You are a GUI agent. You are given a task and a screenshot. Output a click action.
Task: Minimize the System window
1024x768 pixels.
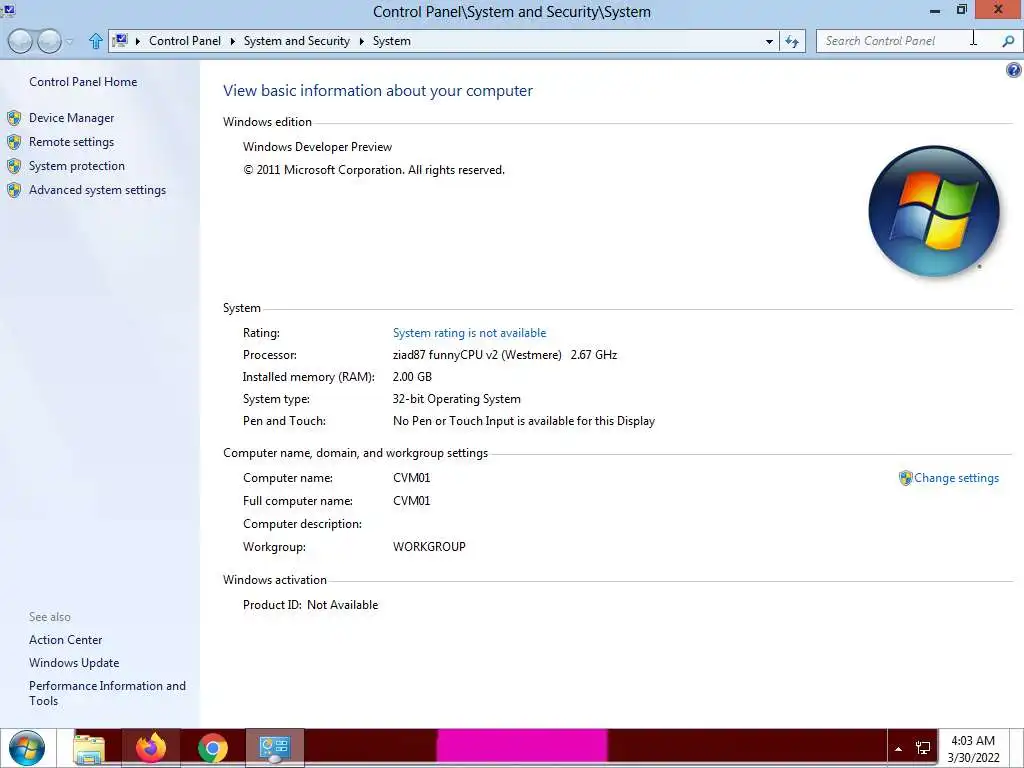tap(935, 10)
